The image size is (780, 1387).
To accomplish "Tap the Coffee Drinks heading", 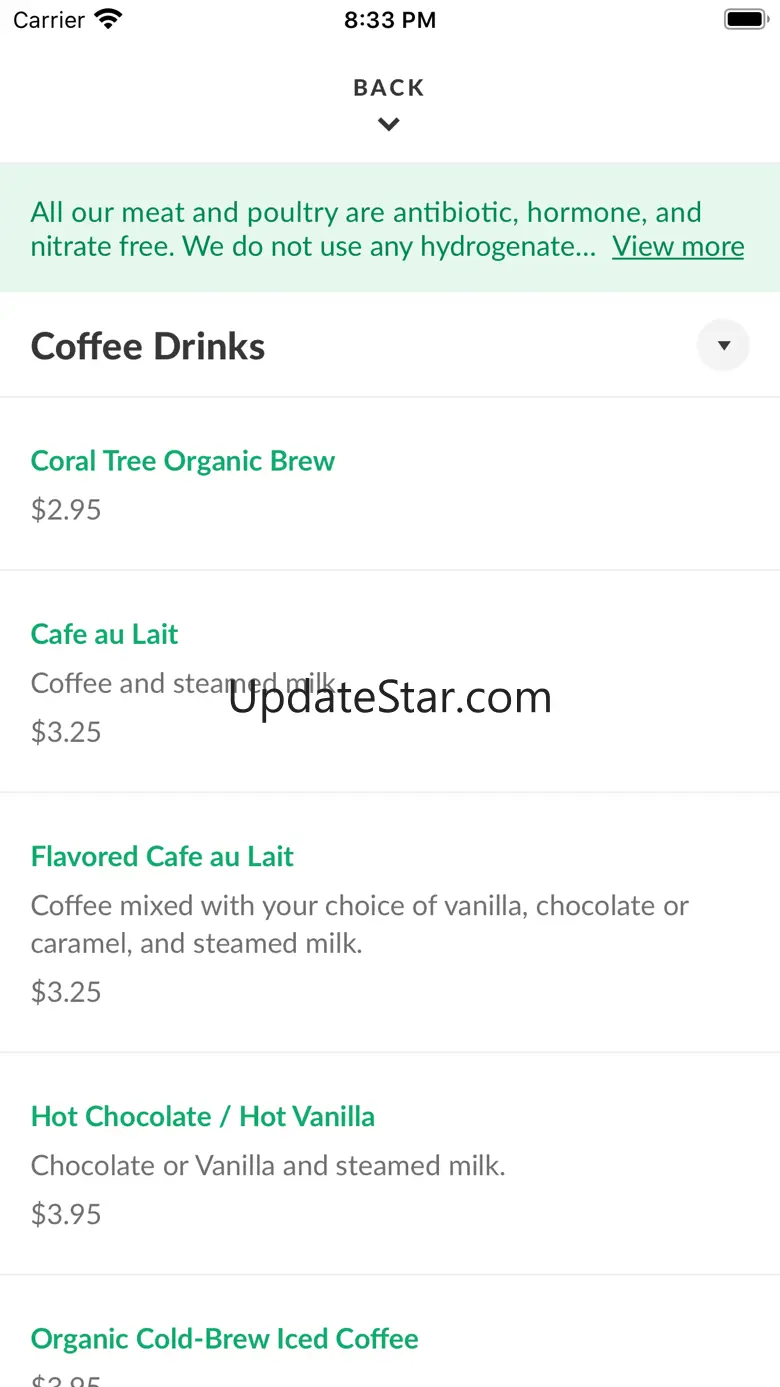I will tap(148, 346).
